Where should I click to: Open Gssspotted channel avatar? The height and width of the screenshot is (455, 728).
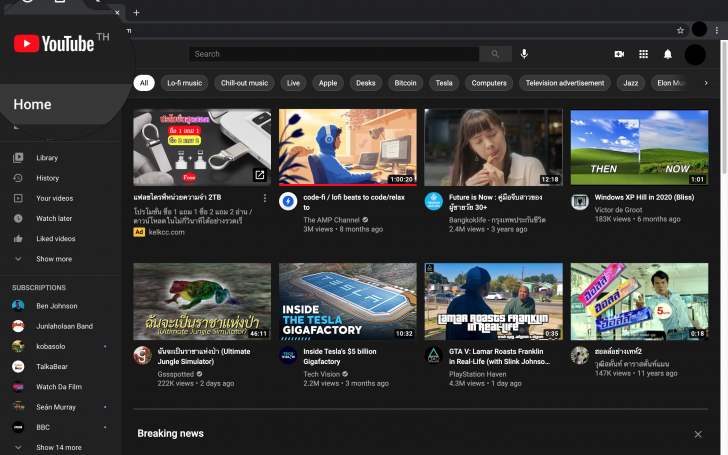(142, 356)
